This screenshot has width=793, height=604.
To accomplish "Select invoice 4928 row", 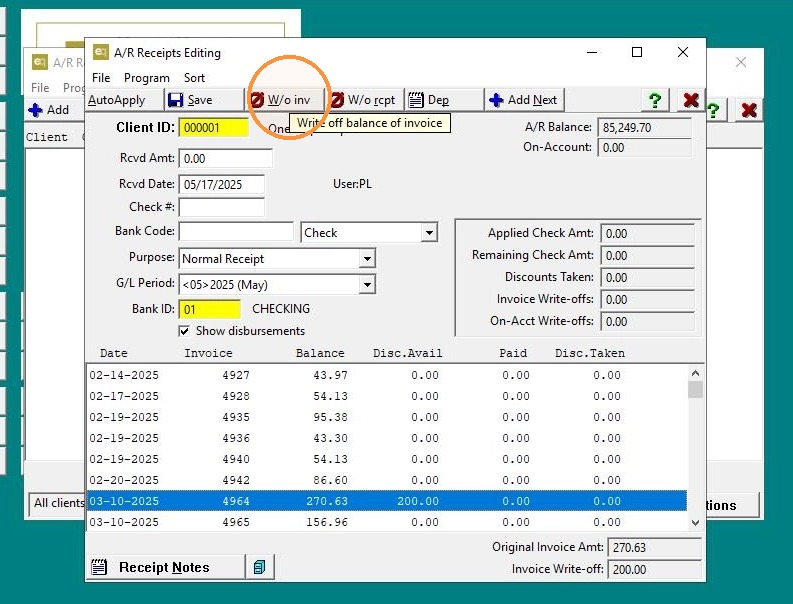I will click(x=387, y=396).
